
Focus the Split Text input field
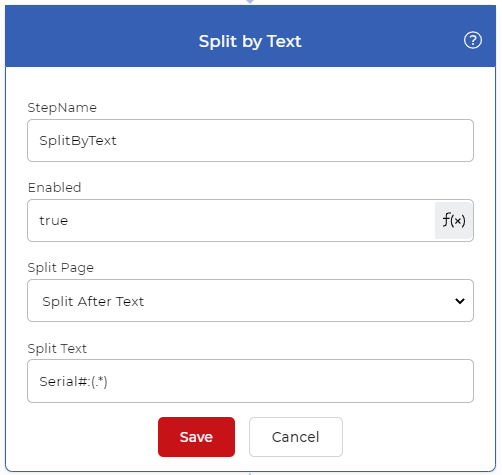250,381
